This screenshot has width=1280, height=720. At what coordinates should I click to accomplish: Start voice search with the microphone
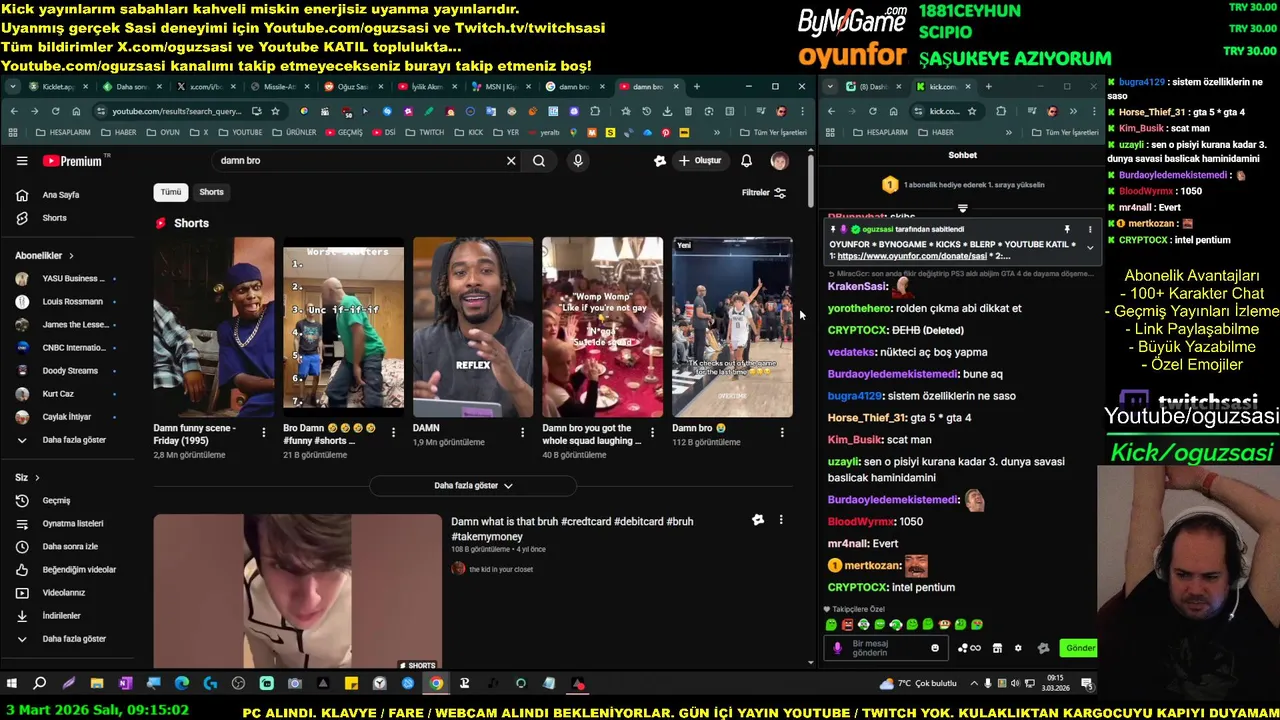tap(578, 160)
